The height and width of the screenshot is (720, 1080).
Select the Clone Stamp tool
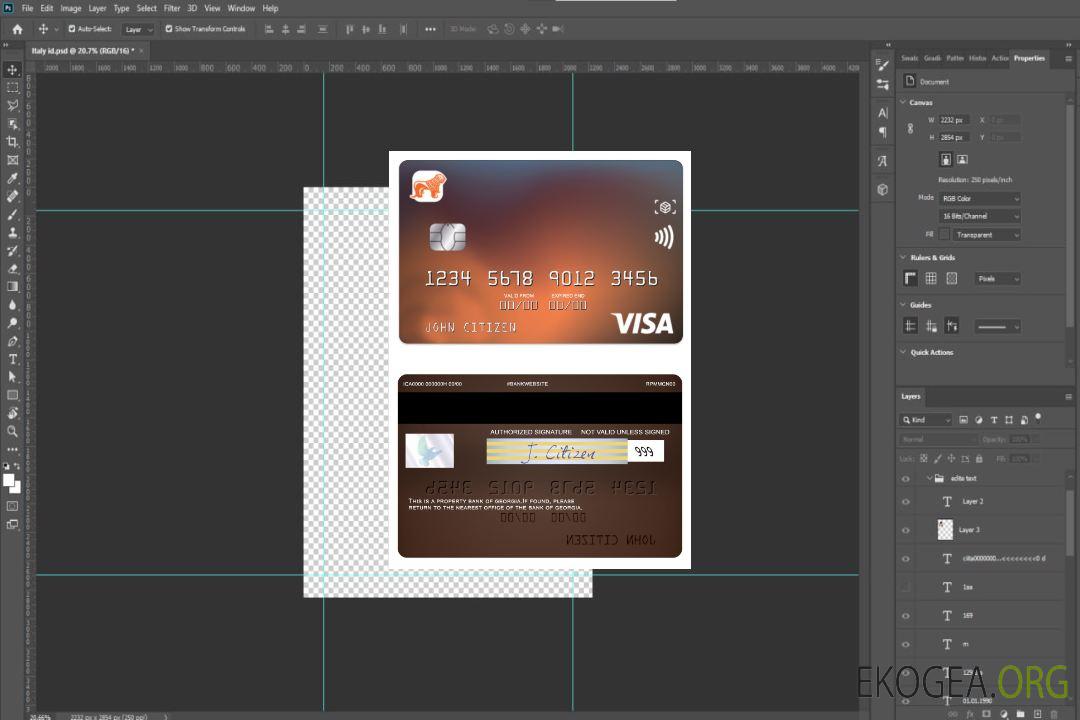(x=12, y=232)
